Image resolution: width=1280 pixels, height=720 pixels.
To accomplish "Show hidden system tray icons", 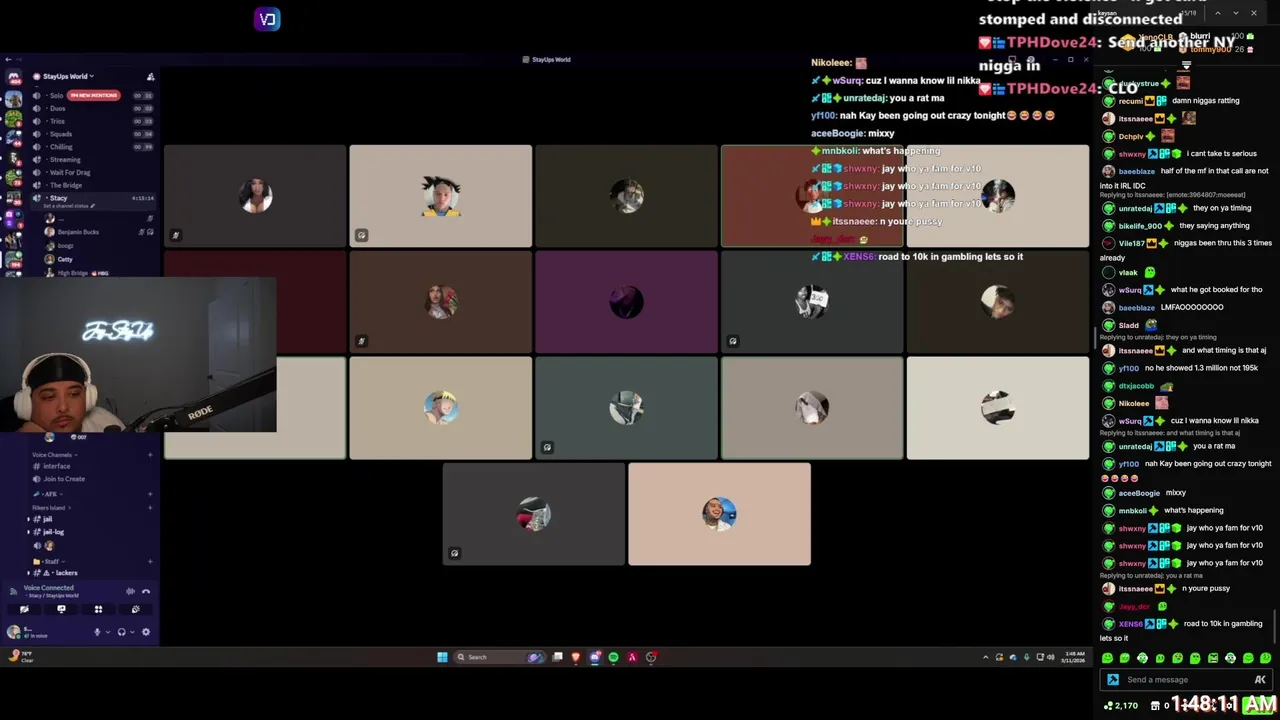I will 985,657.
